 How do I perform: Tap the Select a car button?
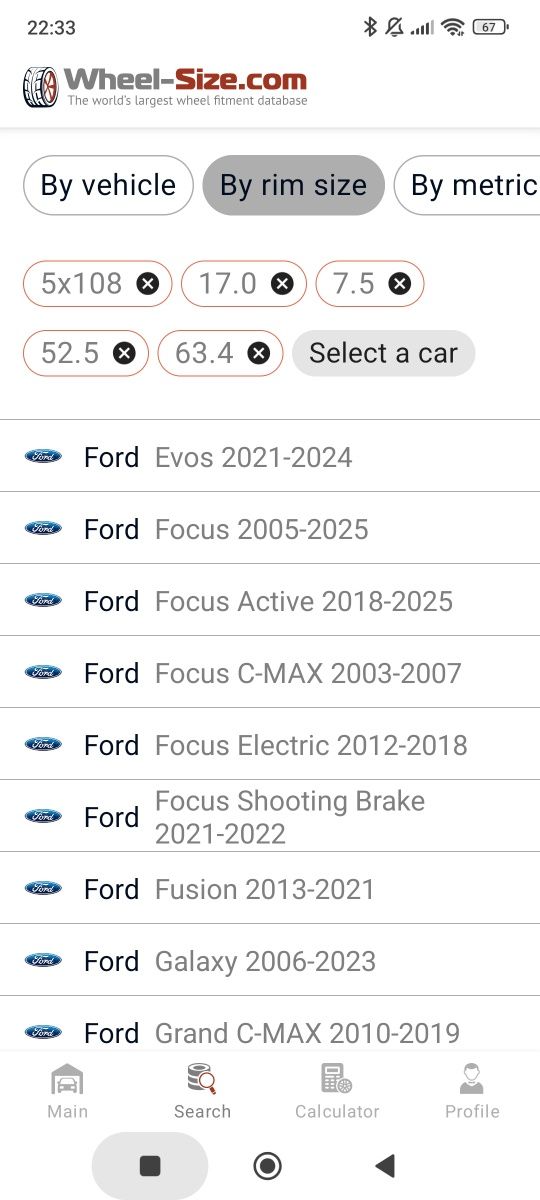pos(383,353)
